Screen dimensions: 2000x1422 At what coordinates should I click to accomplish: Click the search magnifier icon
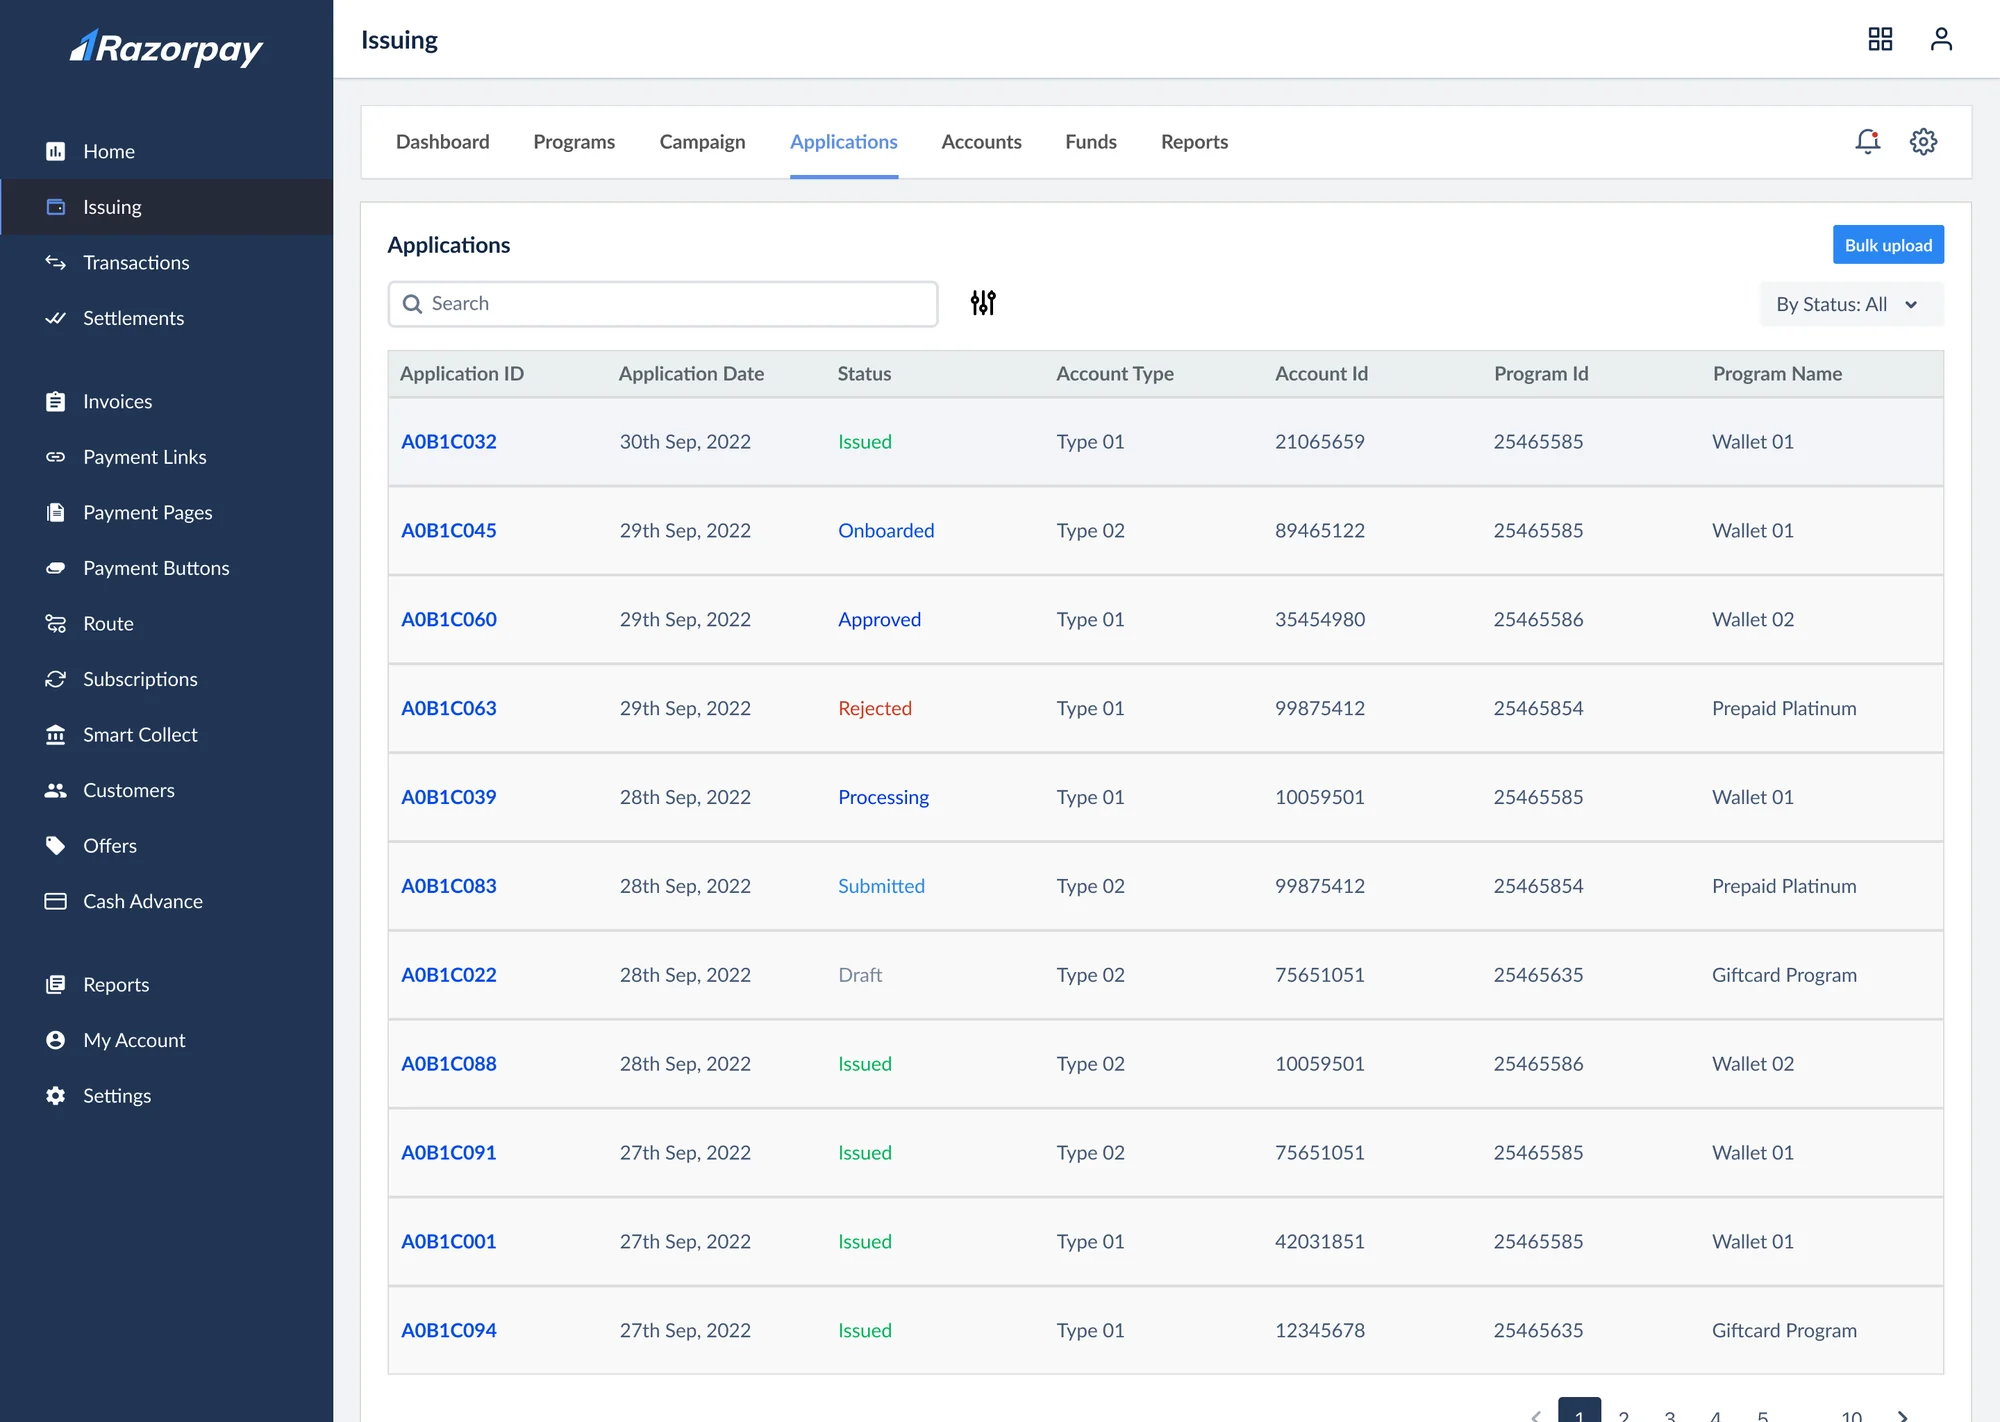pyautogui.click(x=412, y=303)
